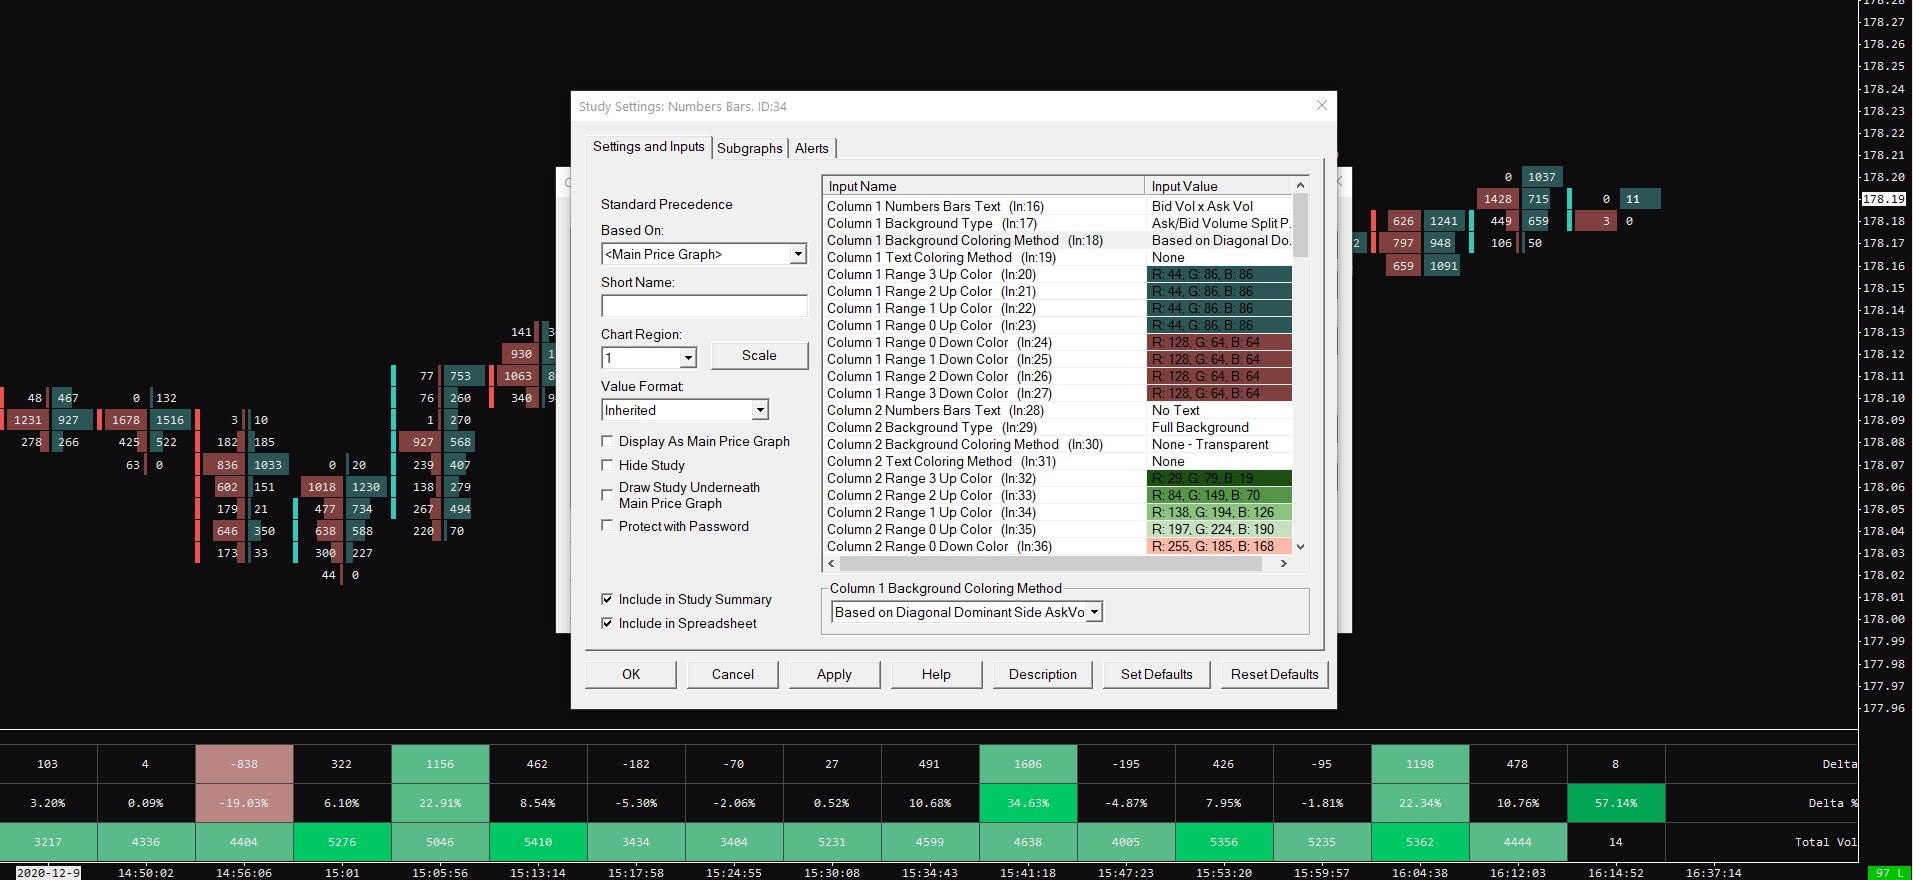Image resolution: width=1913 pixels, height=880 pixels.
Task: Click the 178.19 current price label
Action: coord(1884,199)
